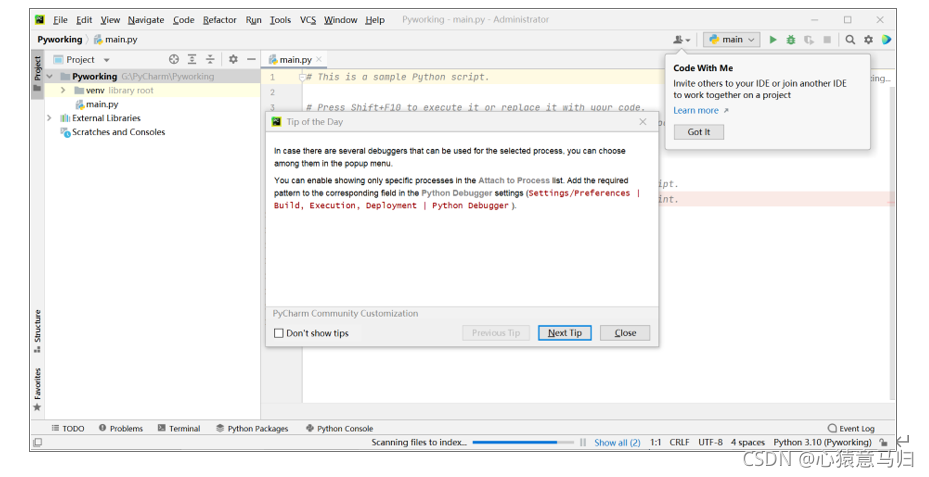Viewport: 929px width, 477px height.
Task: Open 4 spaces indent settings
Action: (747, 442)
